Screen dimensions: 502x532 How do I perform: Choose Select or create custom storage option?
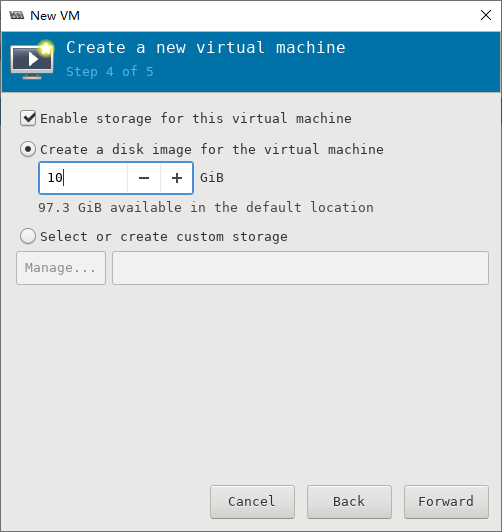(28, 236)
